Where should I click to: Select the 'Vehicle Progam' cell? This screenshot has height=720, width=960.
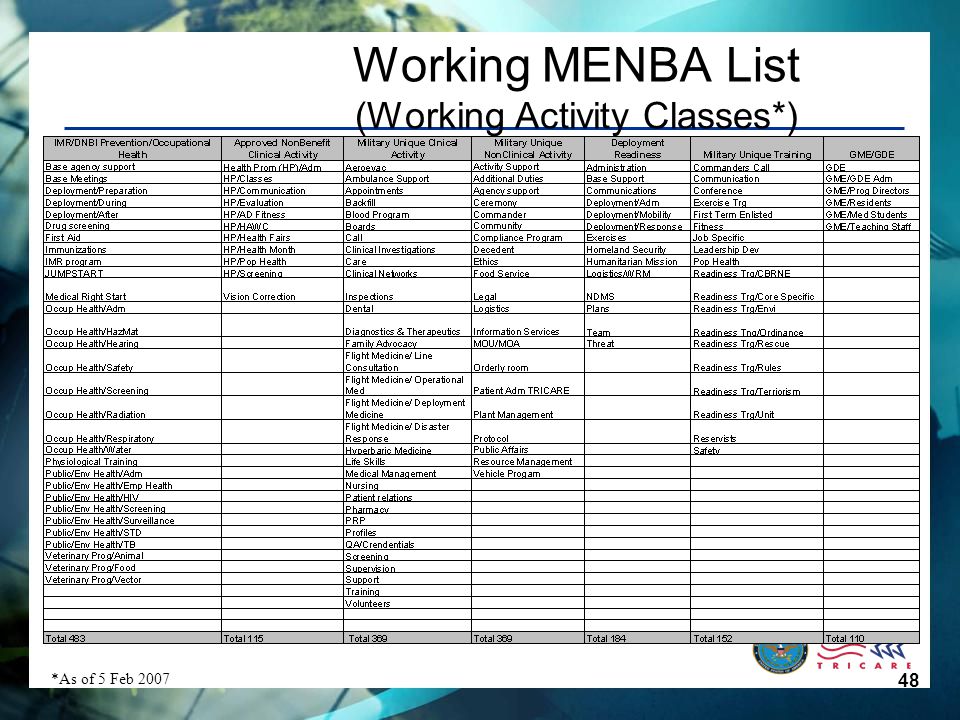click(x=528, y=473)
